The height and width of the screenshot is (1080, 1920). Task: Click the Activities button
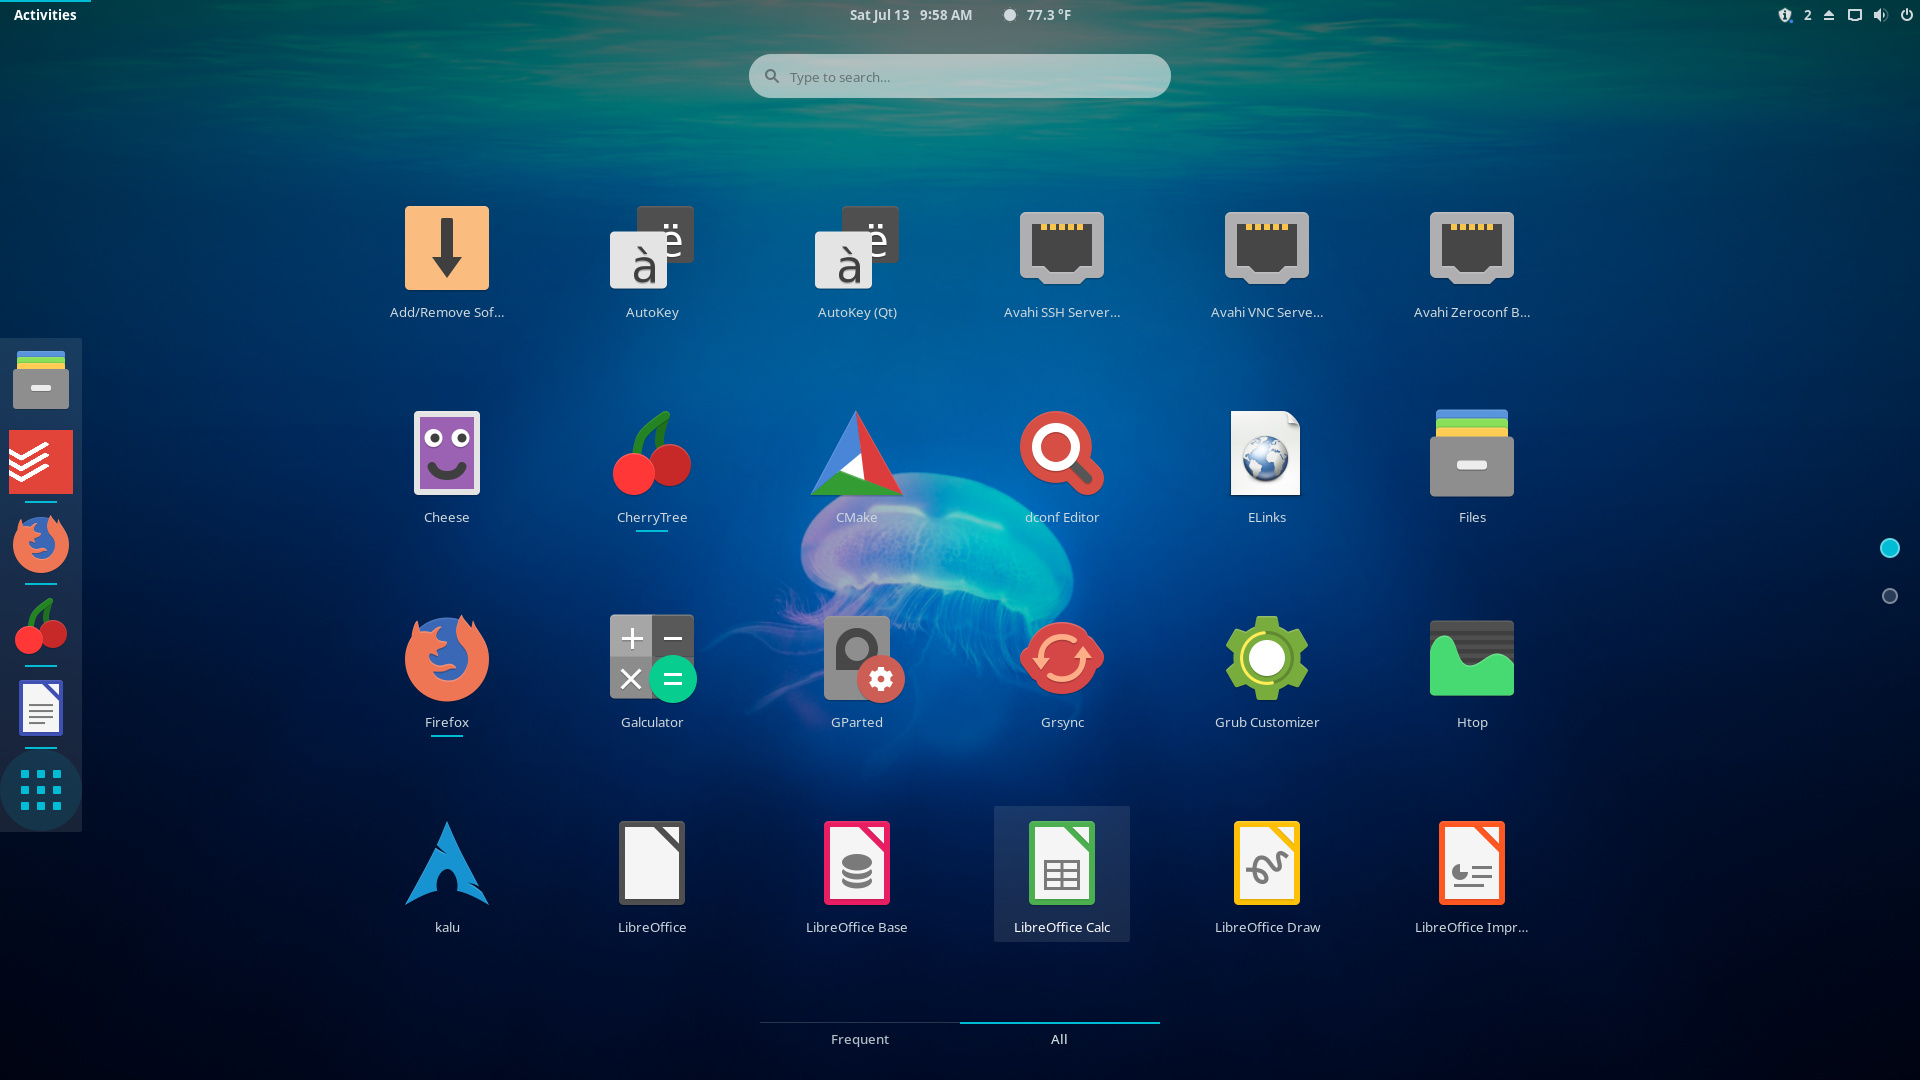click(45, 15)
